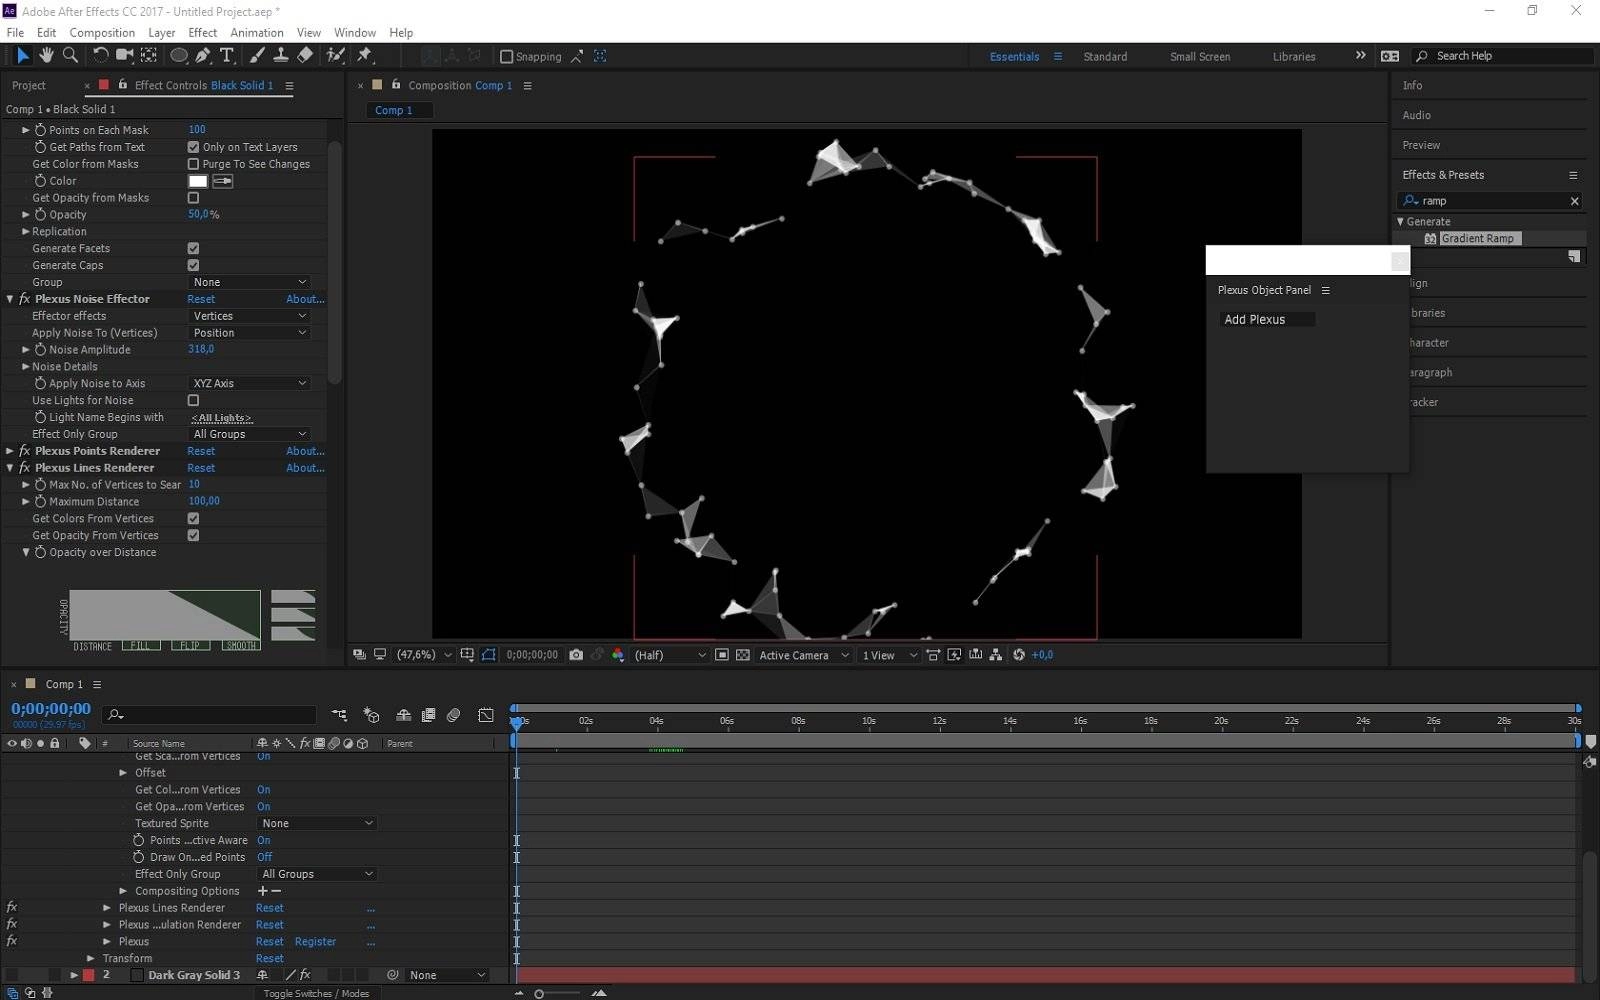Reset the Plexus Noise Effector effect
Viewport: 1600px width, 1000px height.
[x=201, y=299]
